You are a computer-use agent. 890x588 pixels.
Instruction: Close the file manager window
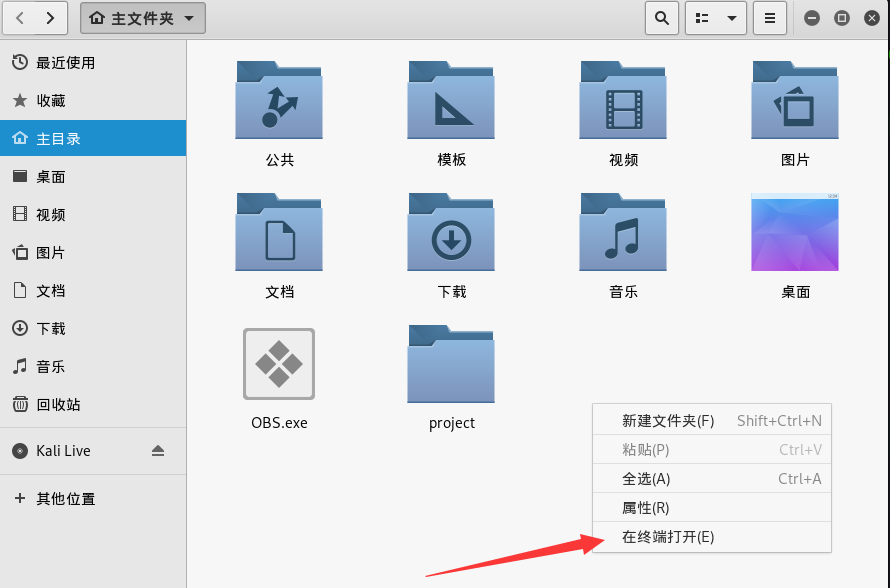click(x=872, y=18)
